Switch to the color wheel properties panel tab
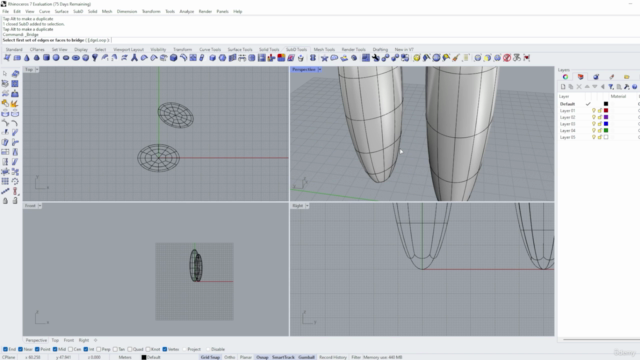 pos(565,77)
